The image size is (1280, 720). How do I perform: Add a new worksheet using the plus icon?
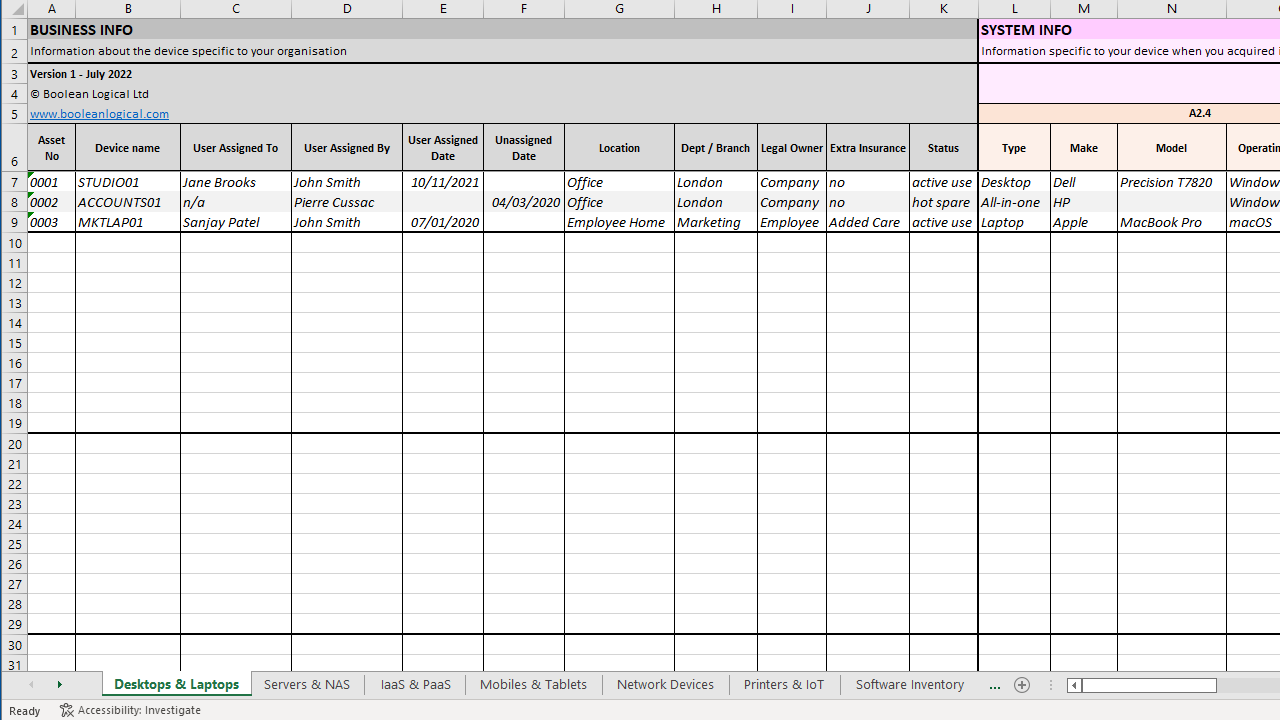[1021, 685]
